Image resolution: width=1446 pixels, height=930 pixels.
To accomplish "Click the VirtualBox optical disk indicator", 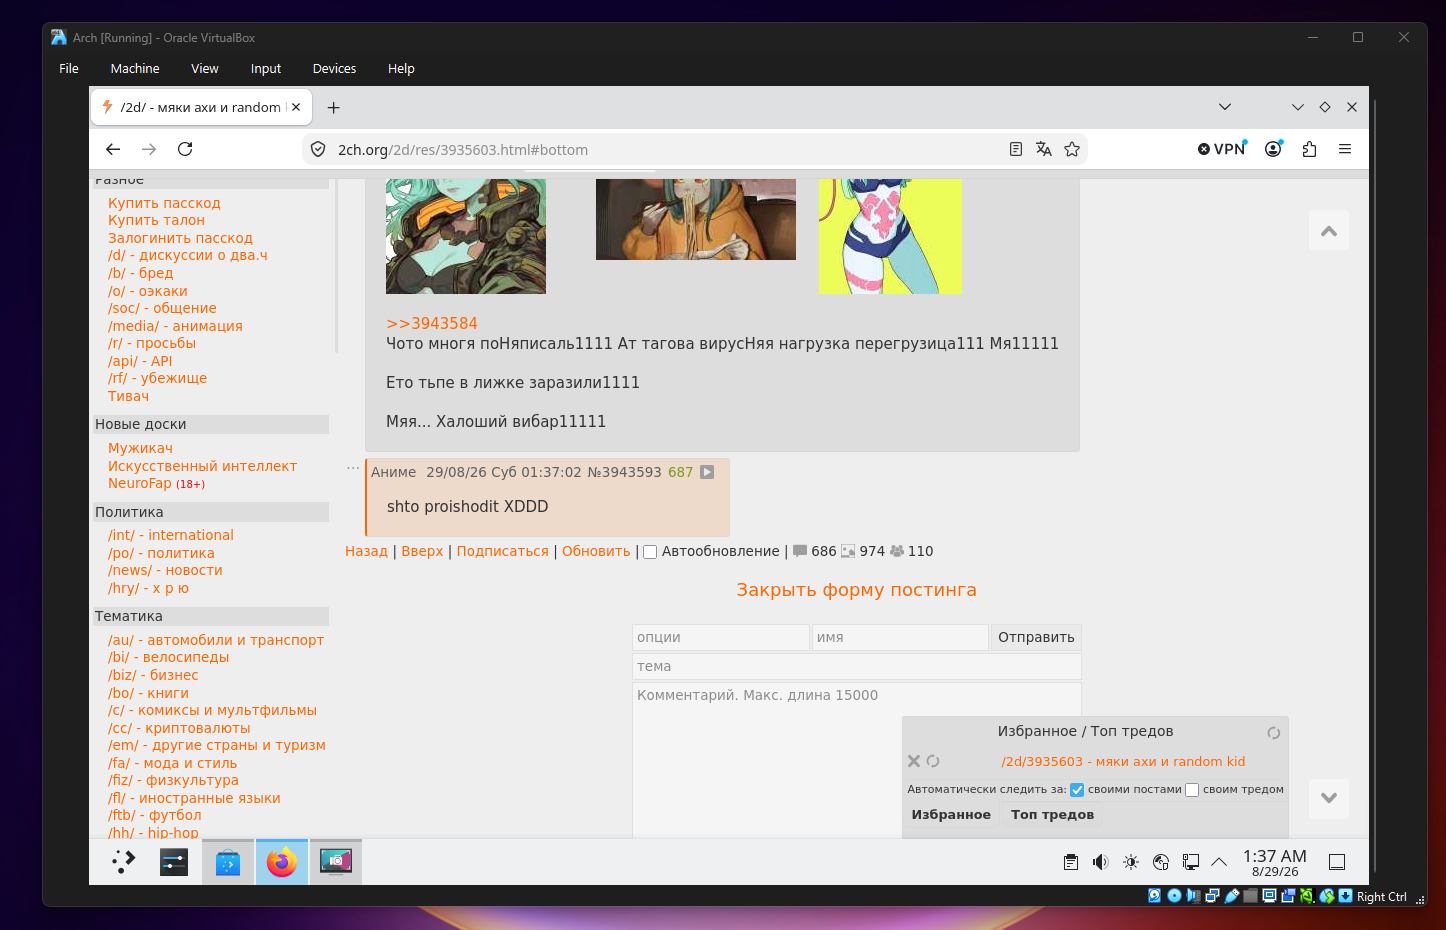I will [1174, 896].
